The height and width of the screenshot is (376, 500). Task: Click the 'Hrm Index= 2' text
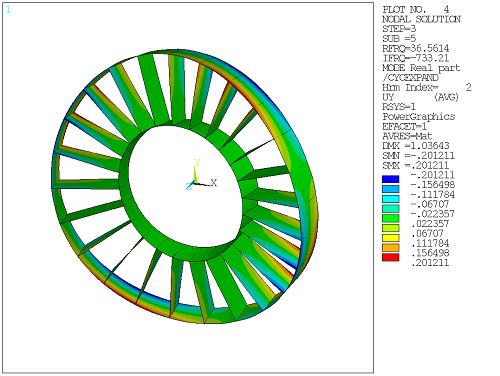(x=427, y=87)
